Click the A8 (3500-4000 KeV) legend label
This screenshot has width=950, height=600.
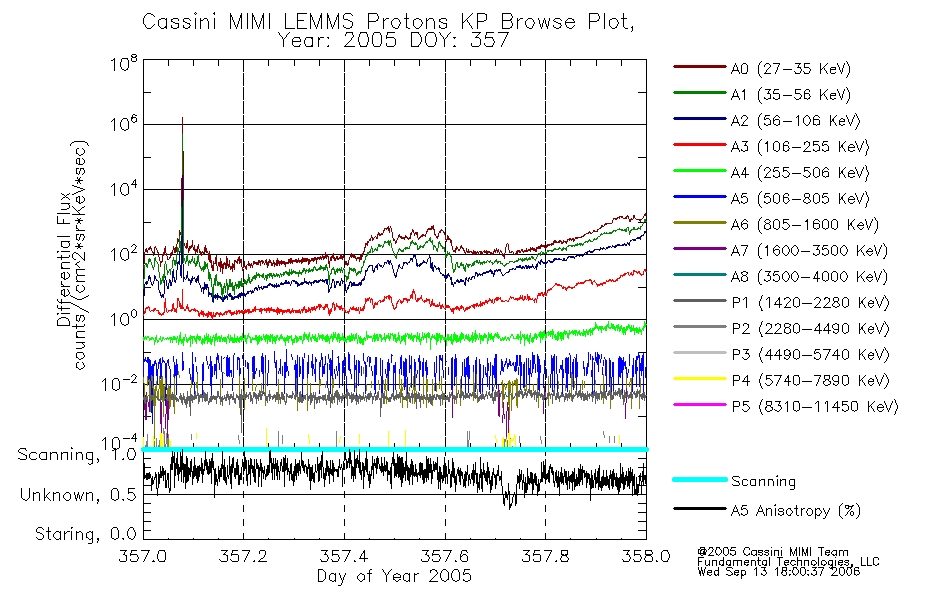pyautogui.click(x=809, y=277)
